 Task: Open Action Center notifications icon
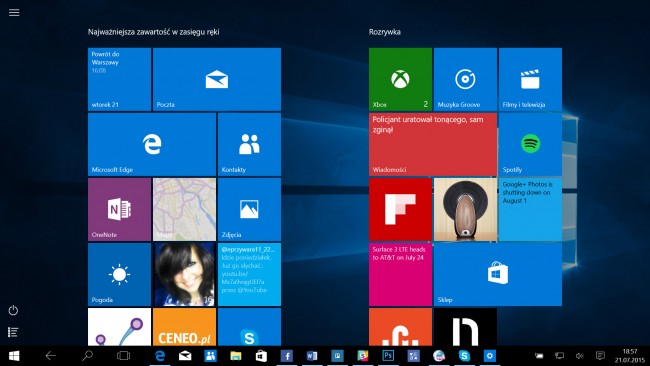(600, 356)
